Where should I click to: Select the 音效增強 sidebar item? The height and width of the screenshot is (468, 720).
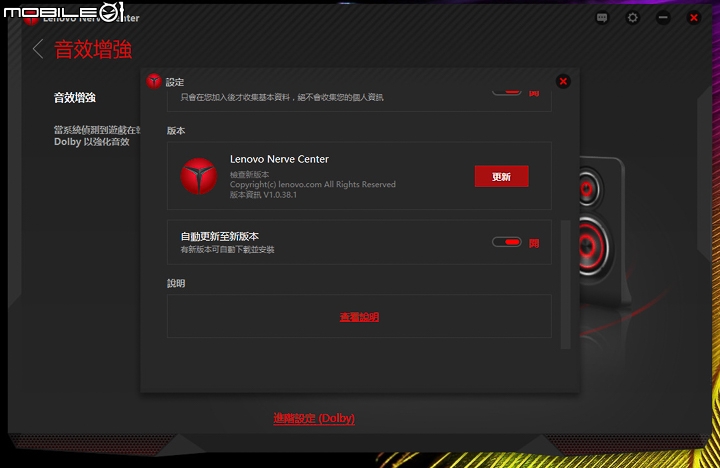75,98
